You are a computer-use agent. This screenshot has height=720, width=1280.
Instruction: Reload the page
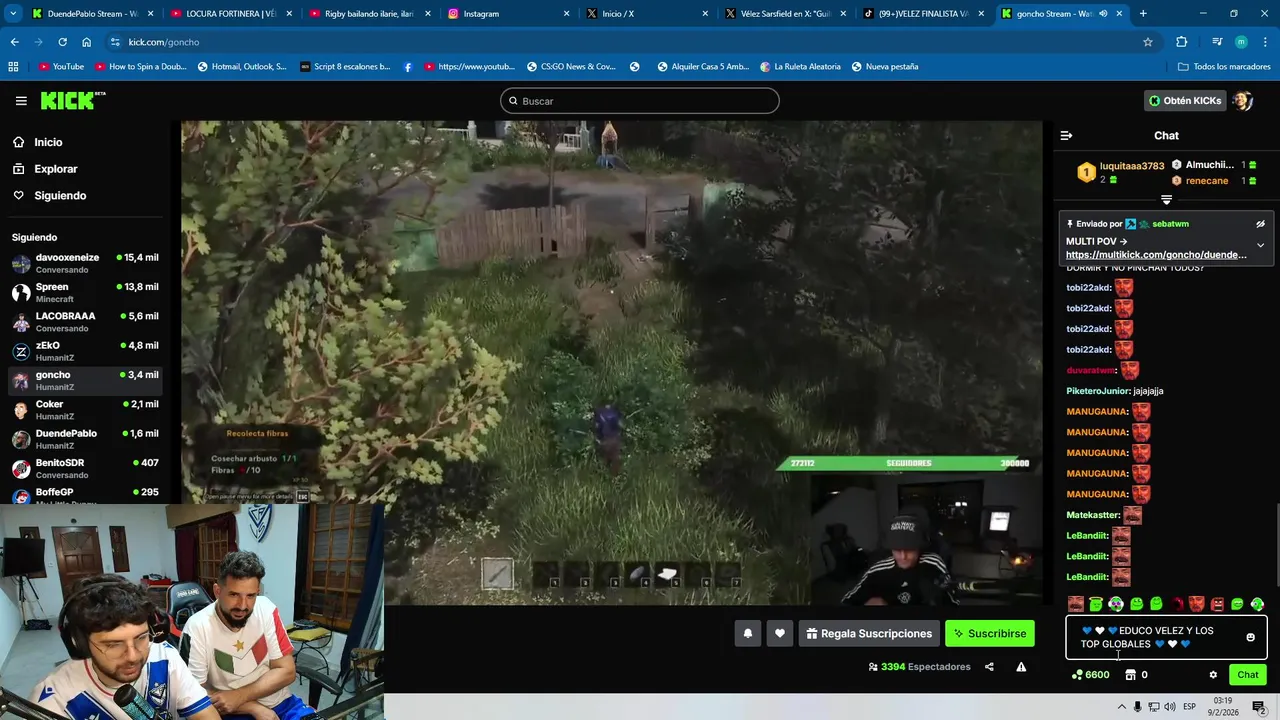pos(62,42)
